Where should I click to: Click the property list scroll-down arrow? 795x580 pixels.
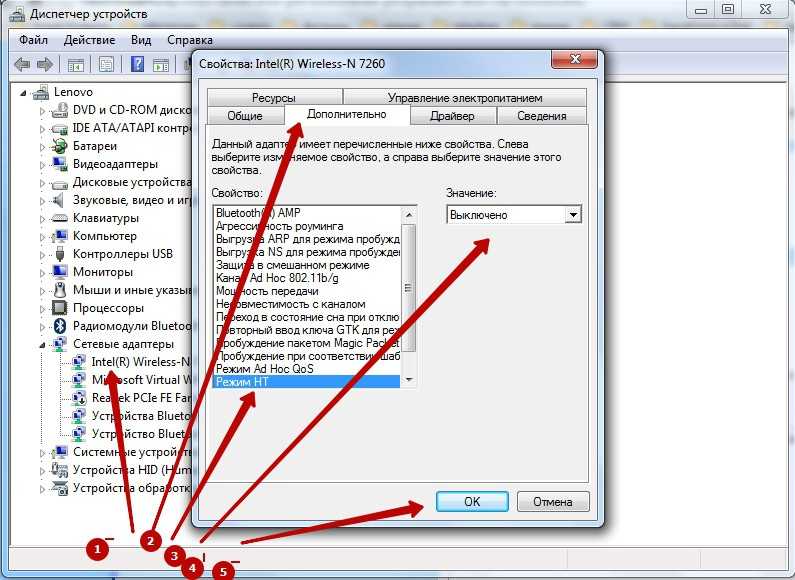pyautogui.click(x=409, y=380)
